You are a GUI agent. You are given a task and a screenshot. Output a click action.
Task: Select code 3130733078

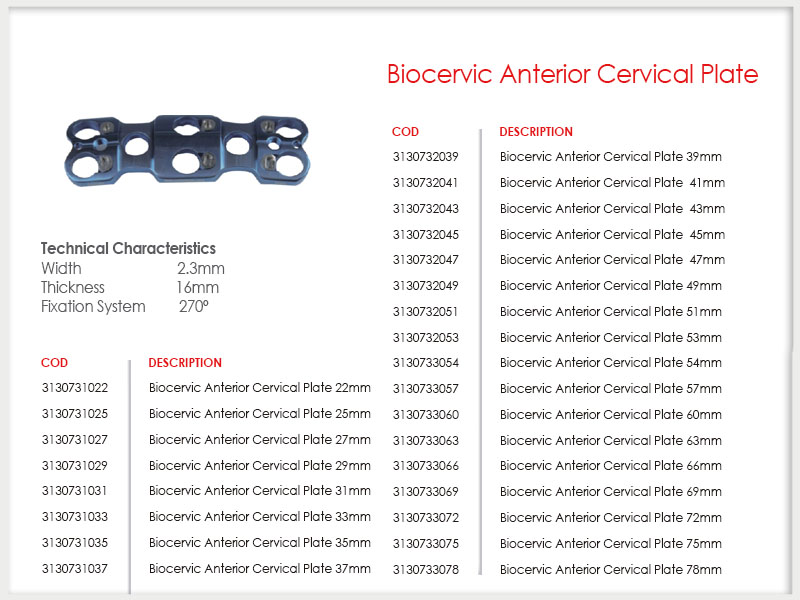click(x=426, y=570)
